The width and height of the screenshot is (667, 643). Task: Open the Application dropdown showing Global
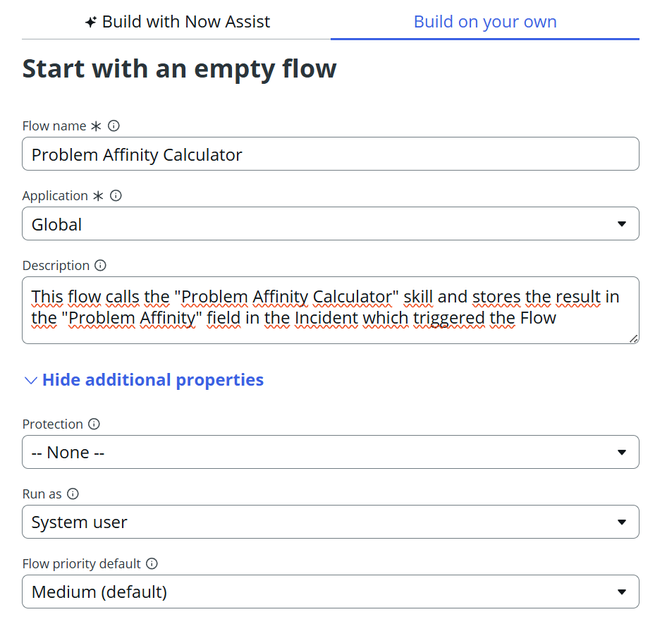pos(330,224)
